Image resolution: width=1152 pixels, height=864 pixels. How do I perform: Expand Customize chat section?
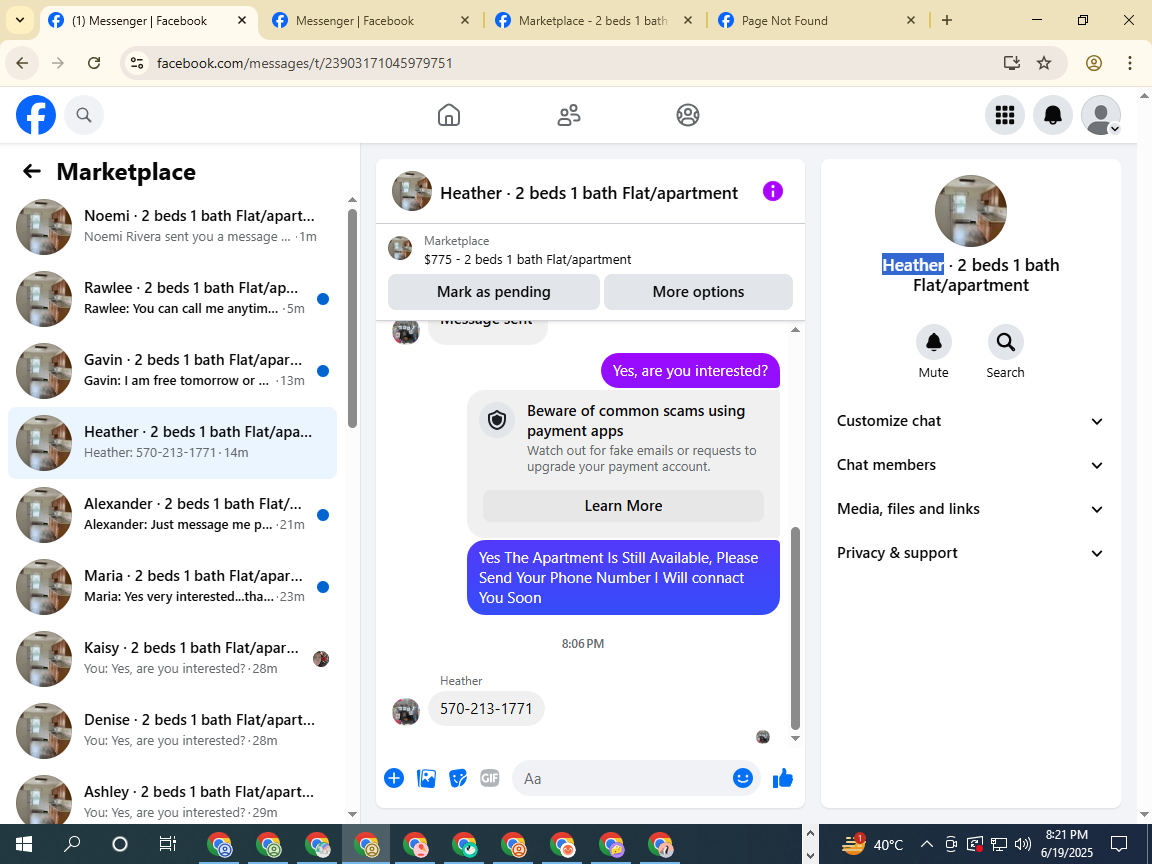point(971,421)
